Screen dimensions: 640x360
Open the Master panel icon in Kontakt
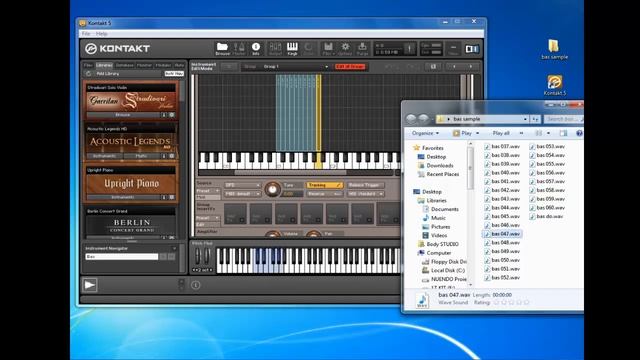pyautogui.click(x=239, y=49)
